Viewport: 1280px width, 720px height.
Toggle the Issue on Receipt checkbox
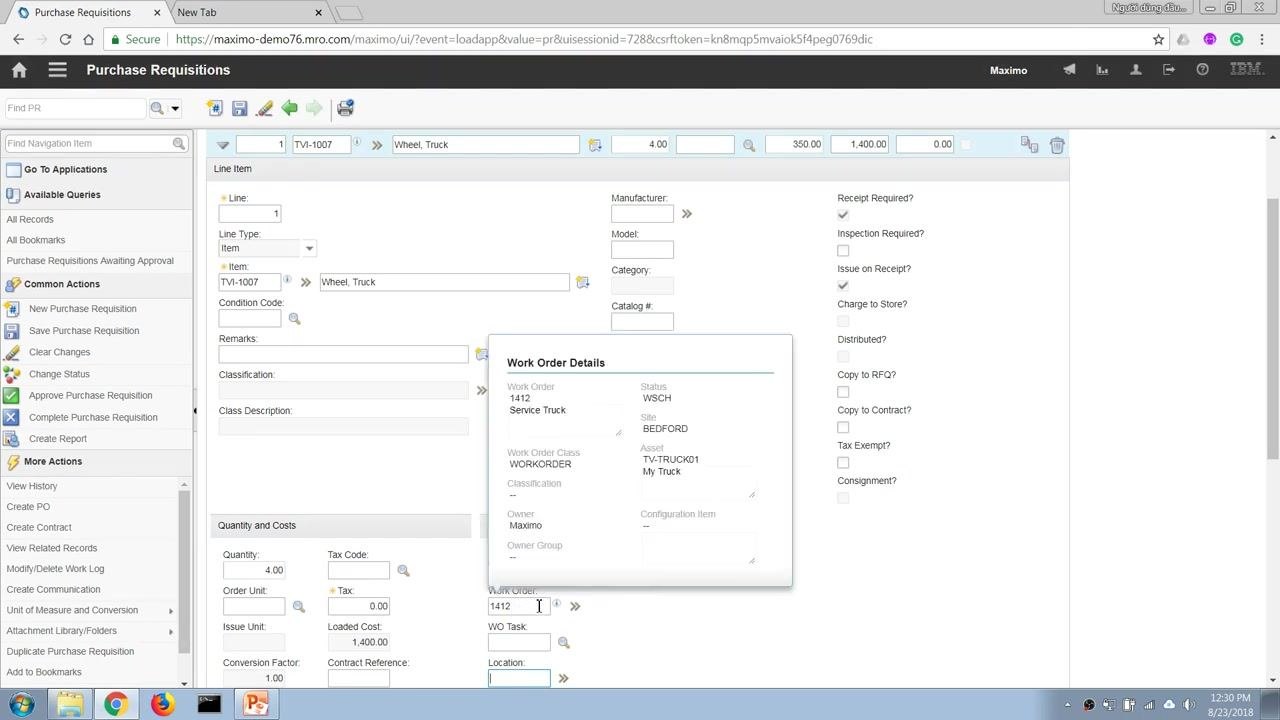pyautogui.click(x=843, y=286)
